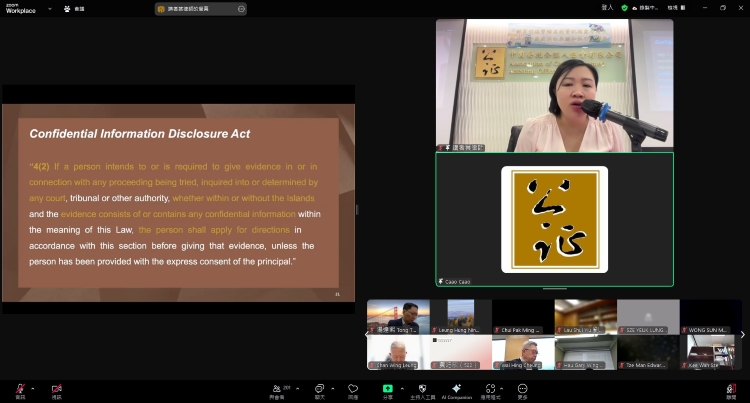
Task: Open the Zoom Workplace dropdown arrow
Action: click(x=50, y=9)
